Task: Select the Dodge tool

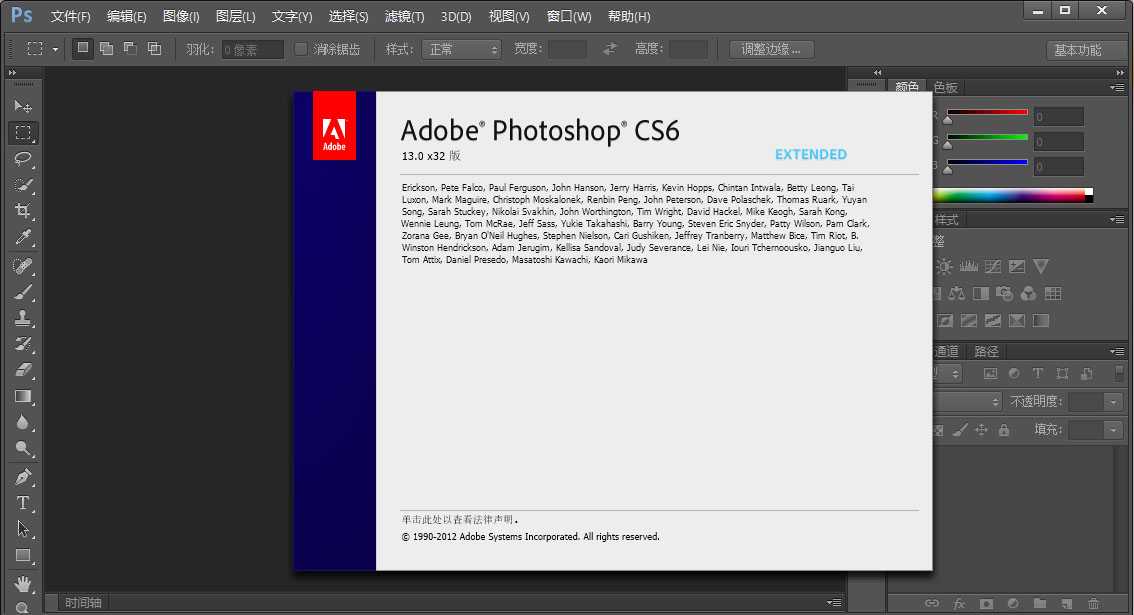Action: (23, 449)
